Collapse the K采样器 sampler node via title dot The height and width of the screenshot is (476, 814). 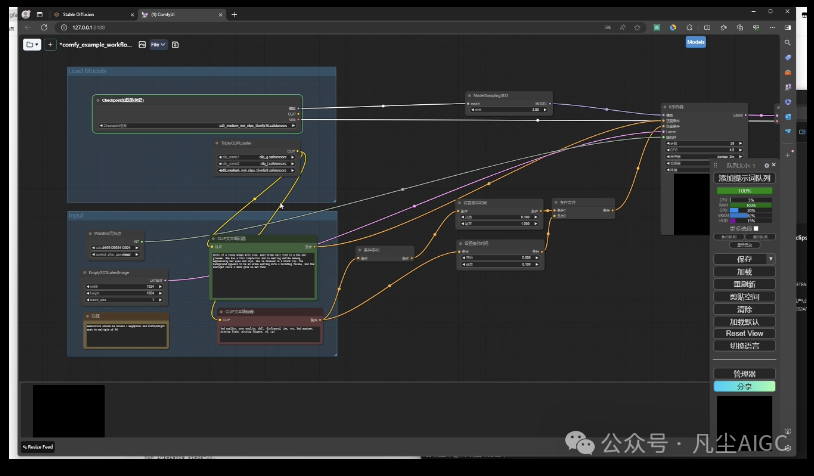[x=665, y=107]
